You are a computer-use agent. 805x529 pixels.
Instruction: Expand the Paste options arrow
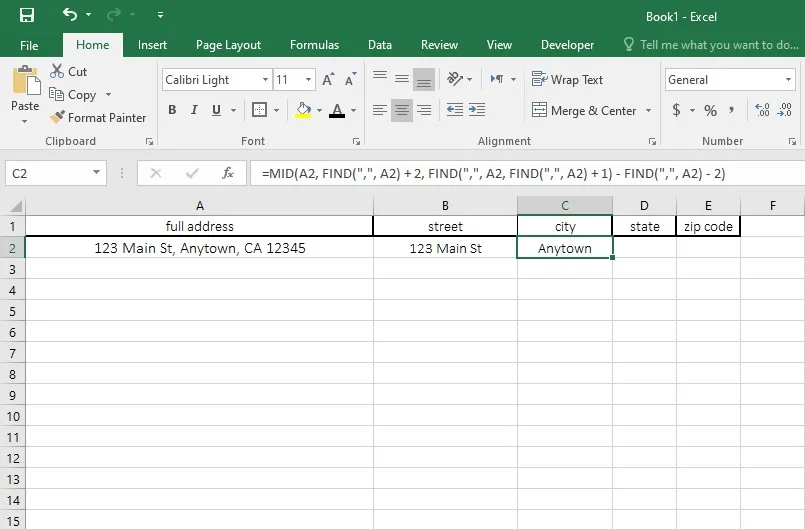25,122
